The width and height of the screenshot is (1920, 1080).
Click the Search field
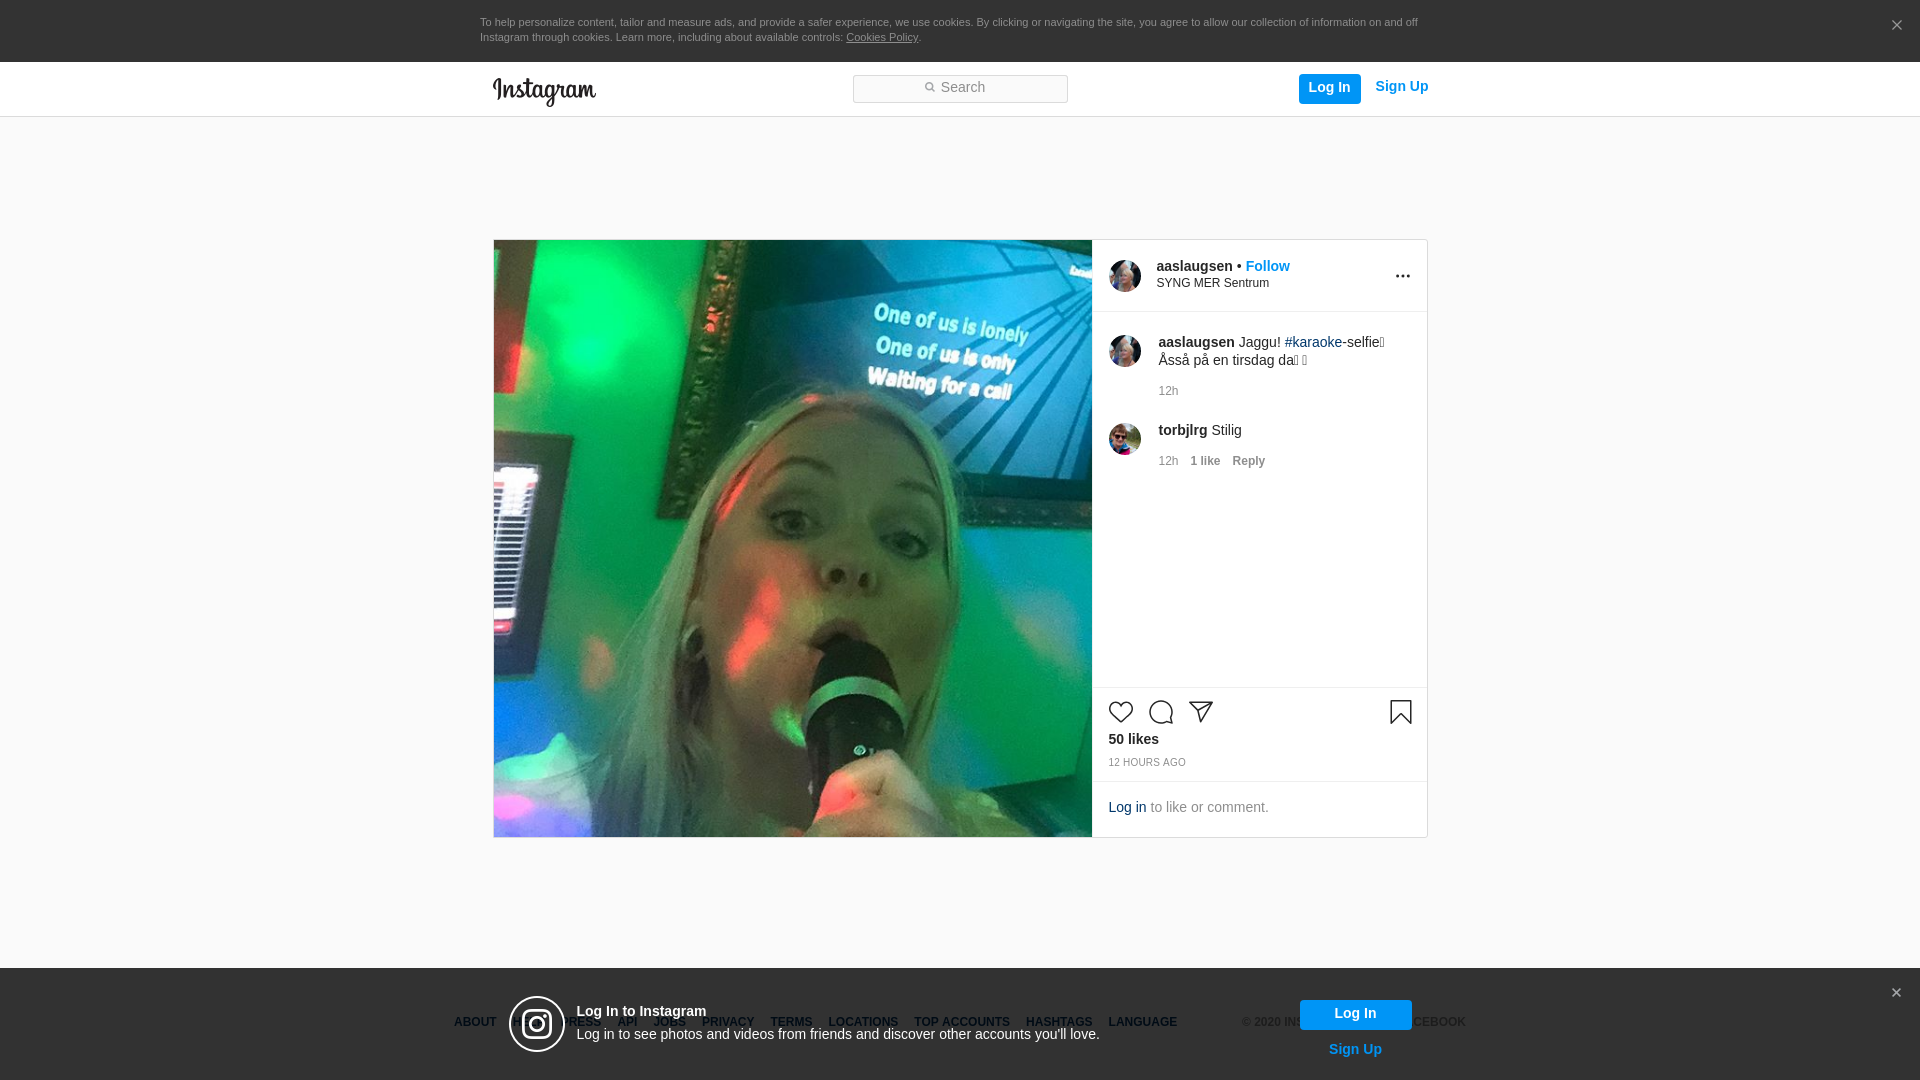click(x=960, y=89)
